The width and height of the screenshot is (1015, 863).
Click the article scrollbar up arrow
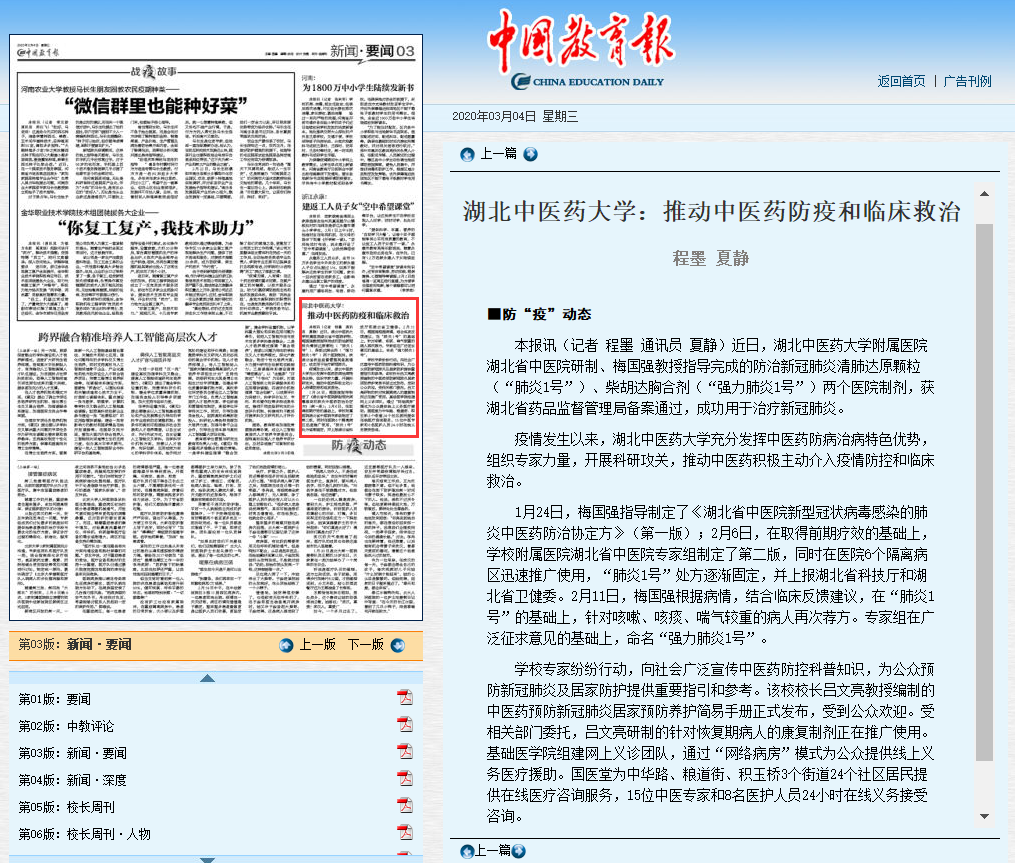[x=984, y=194]
